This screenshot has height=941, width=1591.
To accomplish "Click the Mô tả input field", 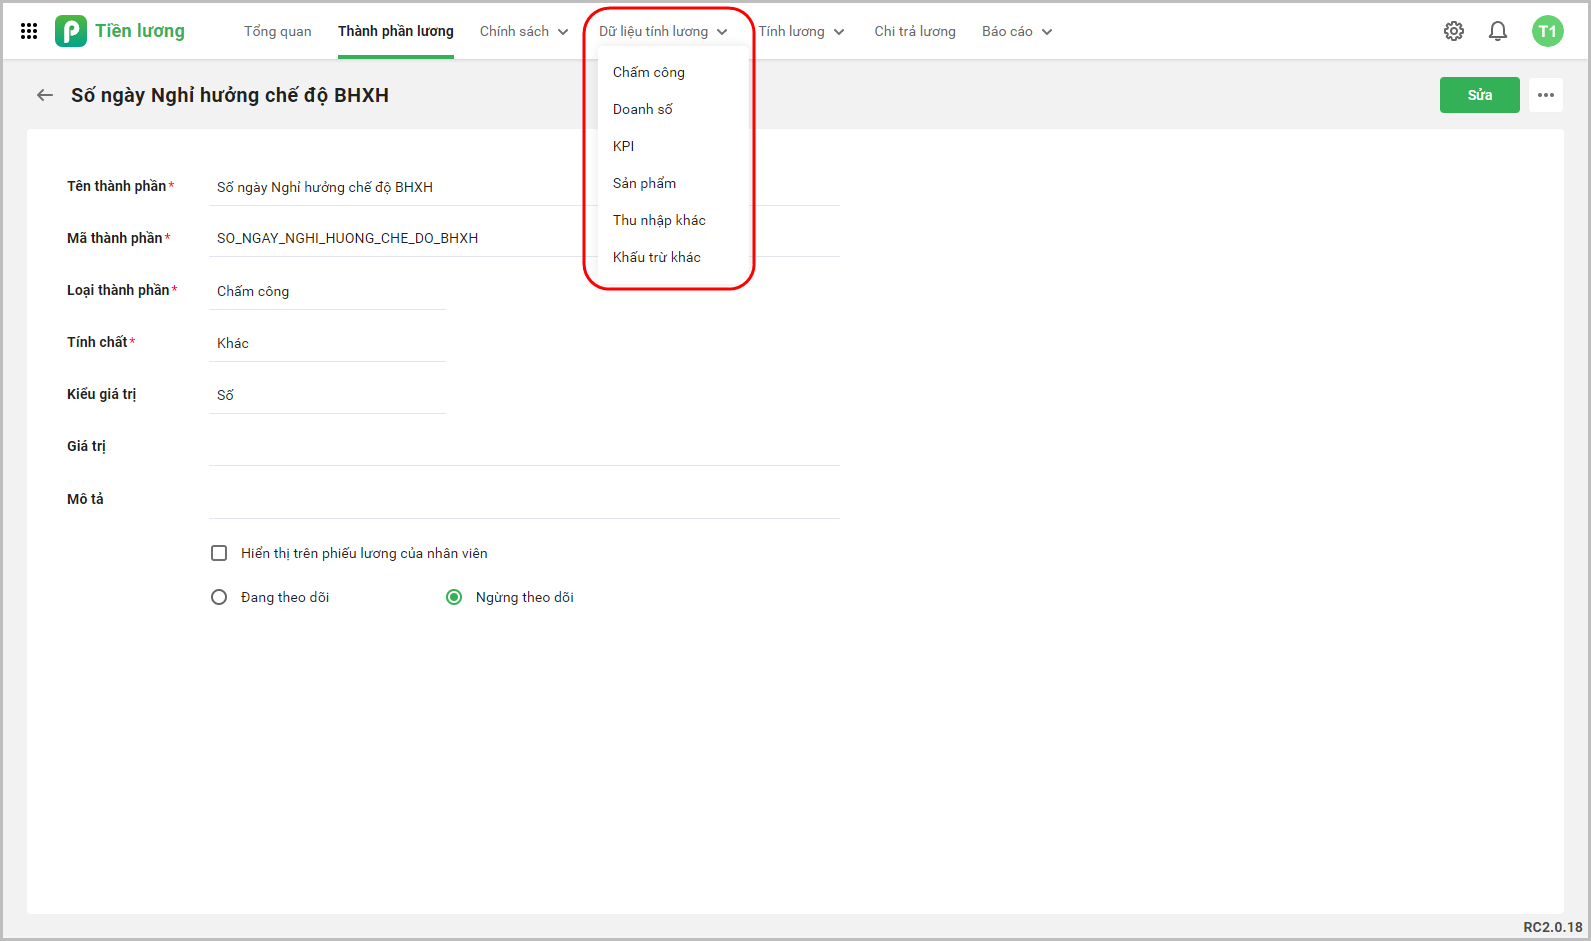I will [x=524, y=499].
